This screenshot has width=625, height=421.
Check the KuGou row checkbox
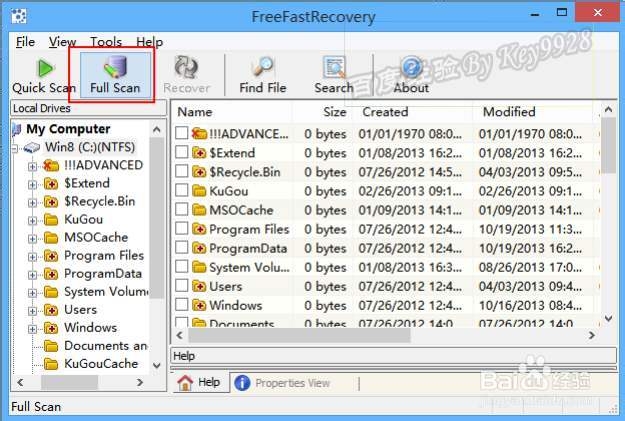click(x=182, y=190)
